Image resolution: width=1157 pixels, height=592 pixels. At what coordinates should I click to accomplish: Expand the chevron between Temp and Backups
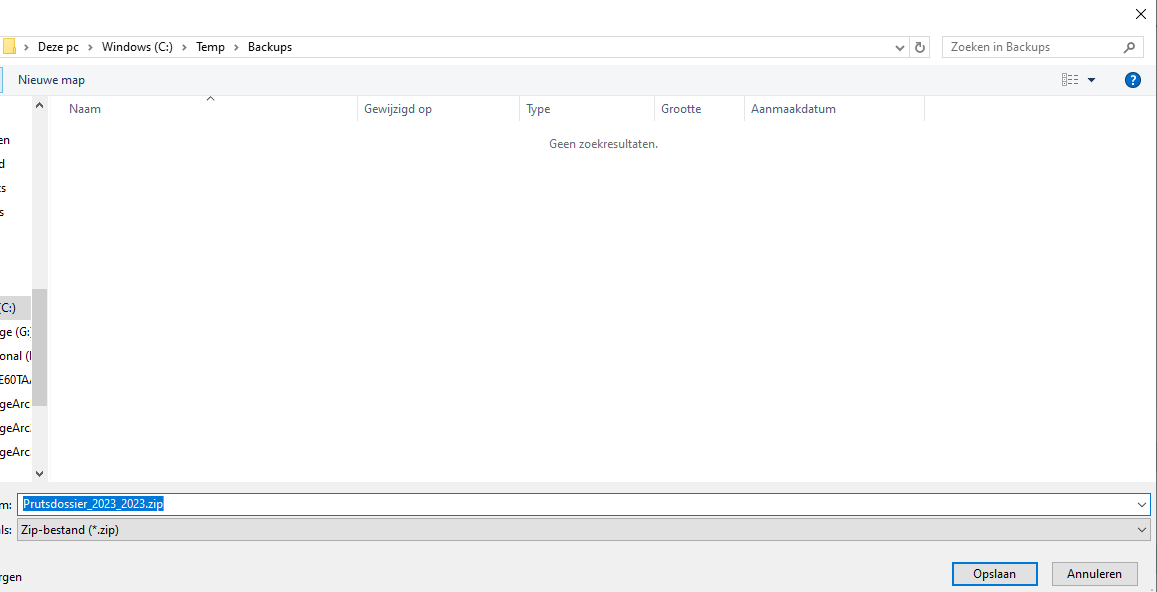tap(237, 47)
